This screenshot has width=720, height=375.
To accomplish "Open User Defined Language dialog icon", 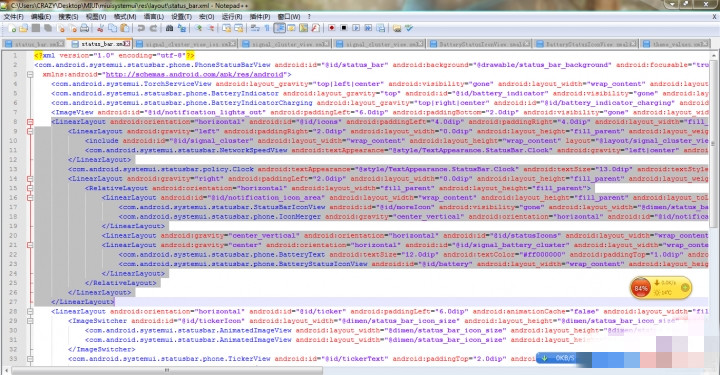I will pyautogui.click(x=291, y=28).
